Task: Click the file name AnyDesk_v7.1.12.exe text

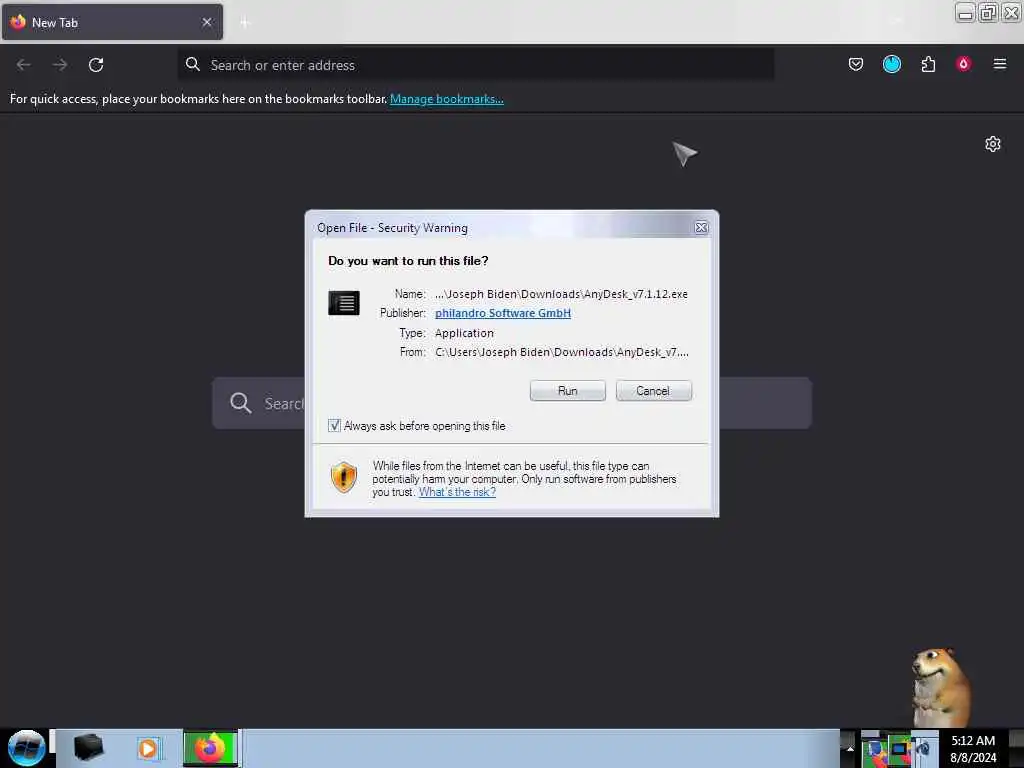Action: point(635,294)
